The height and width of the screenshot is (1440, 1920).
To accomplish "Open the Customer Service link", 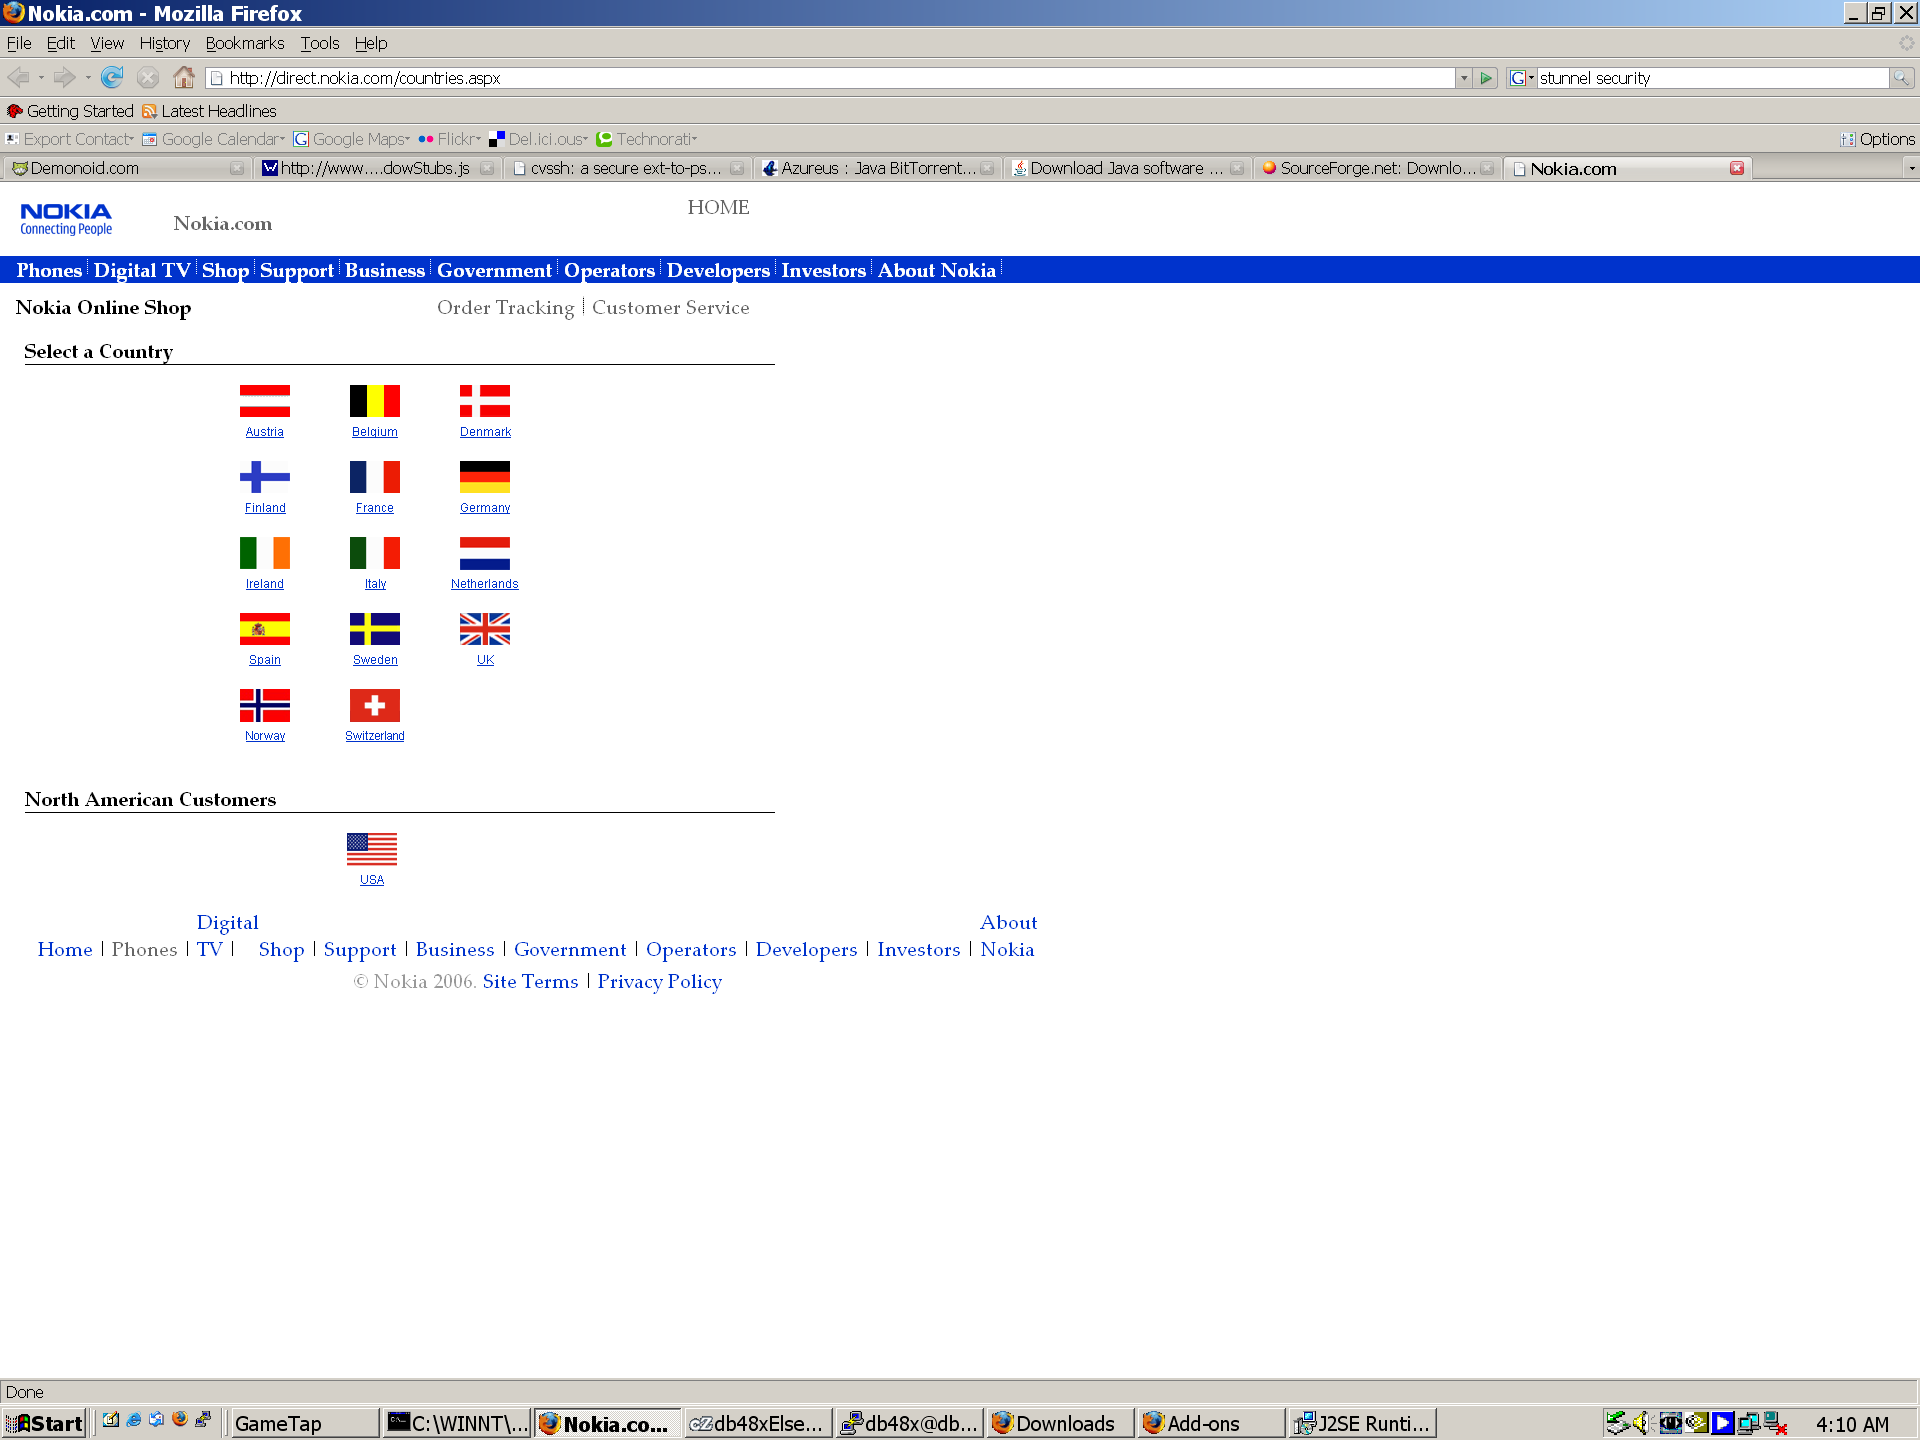I will click(671, 308).
